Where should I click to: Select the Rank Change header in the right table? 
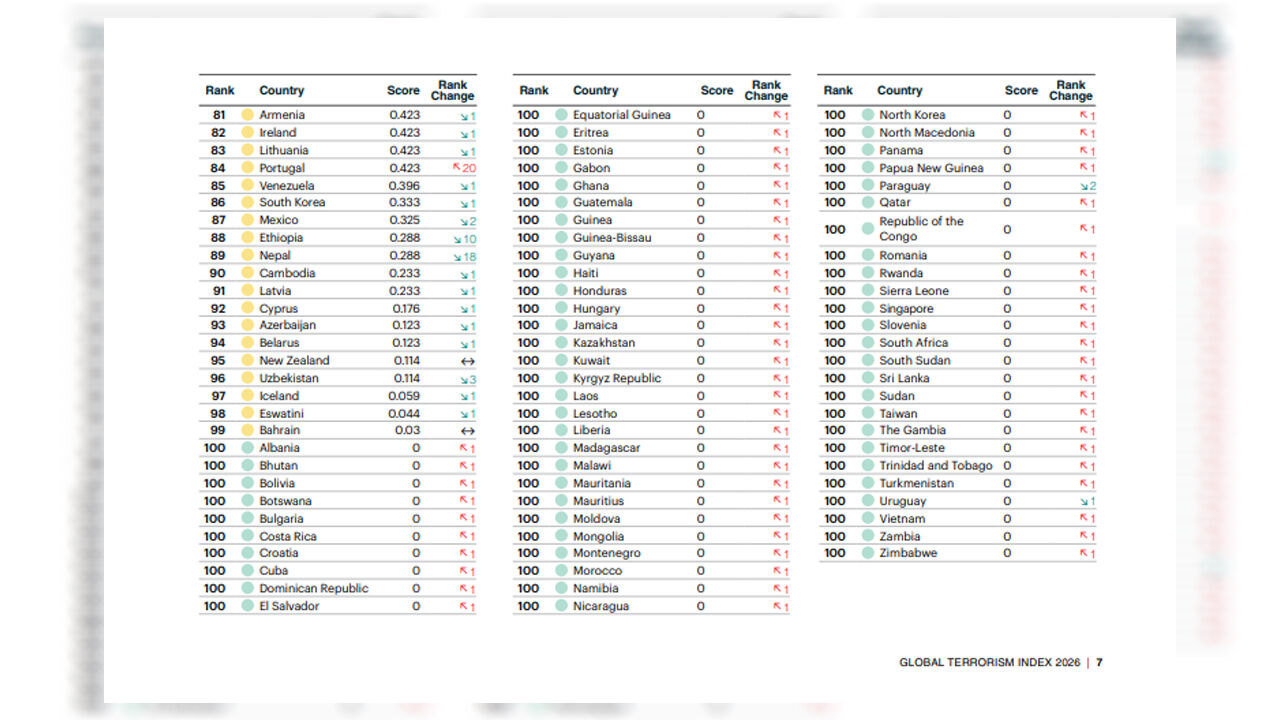point(1070,90)
